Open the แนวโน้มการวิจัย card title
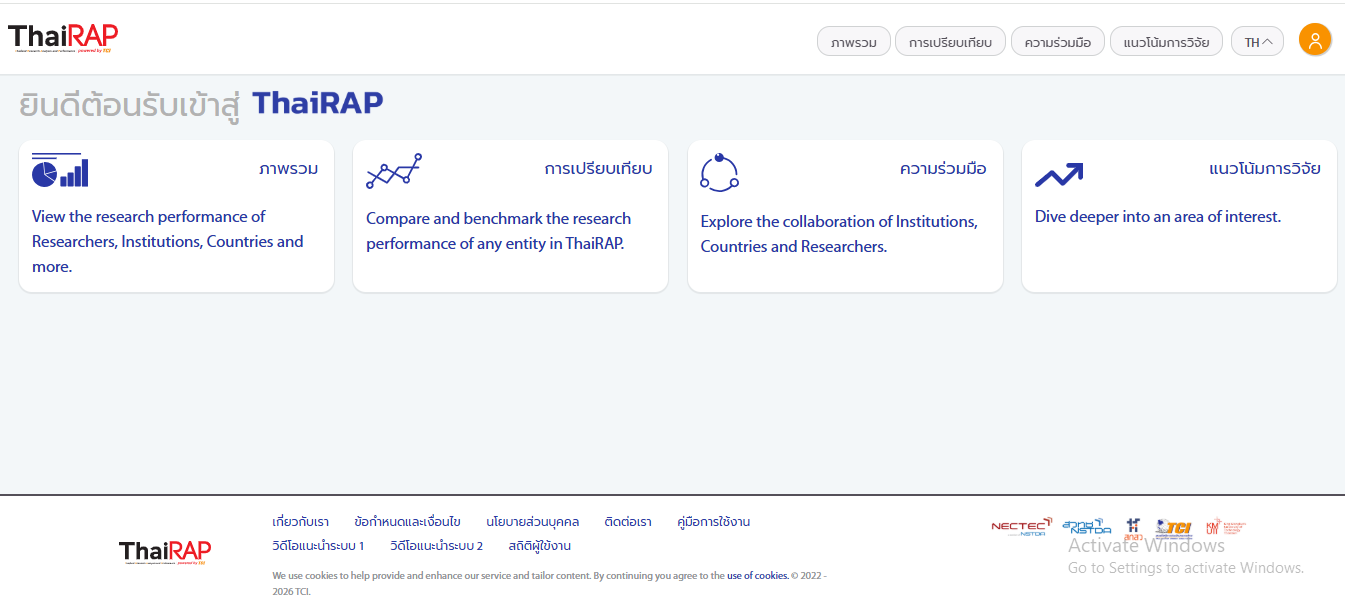This screenshot has height=602, width=1345. 1265,168
